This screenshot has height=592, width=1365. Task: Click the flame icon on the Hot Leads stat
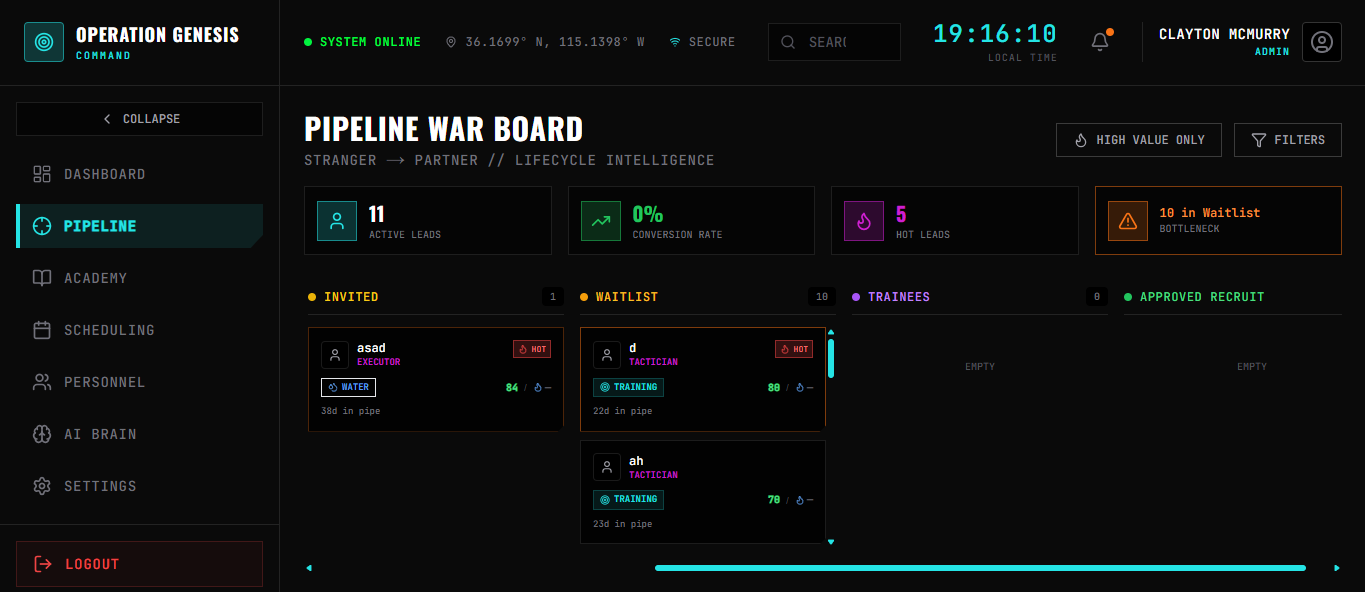(x=863, y=220)
